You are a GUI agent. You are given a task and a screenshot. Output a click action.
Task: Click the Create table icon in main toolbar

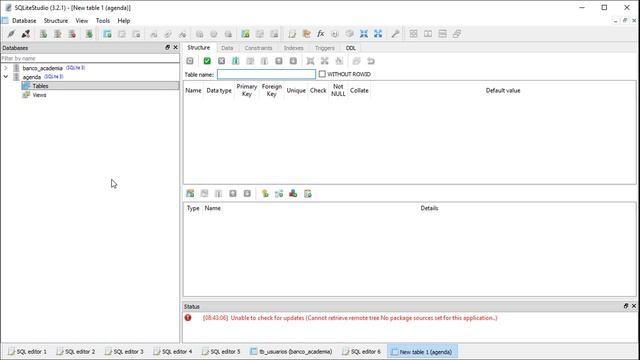coord(107,34)
